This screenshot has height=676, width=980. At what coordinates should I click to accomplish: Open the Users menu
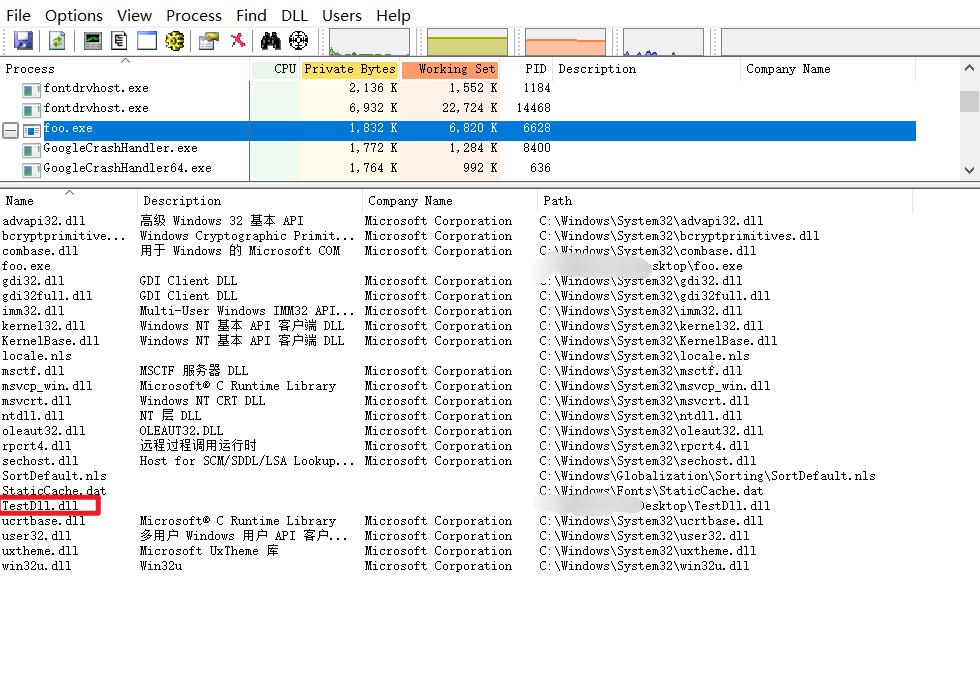point(342,15)
